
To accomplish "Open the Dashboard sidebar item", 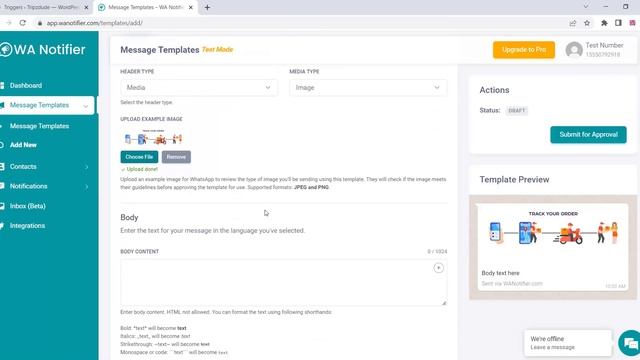I will pos(26,85).
